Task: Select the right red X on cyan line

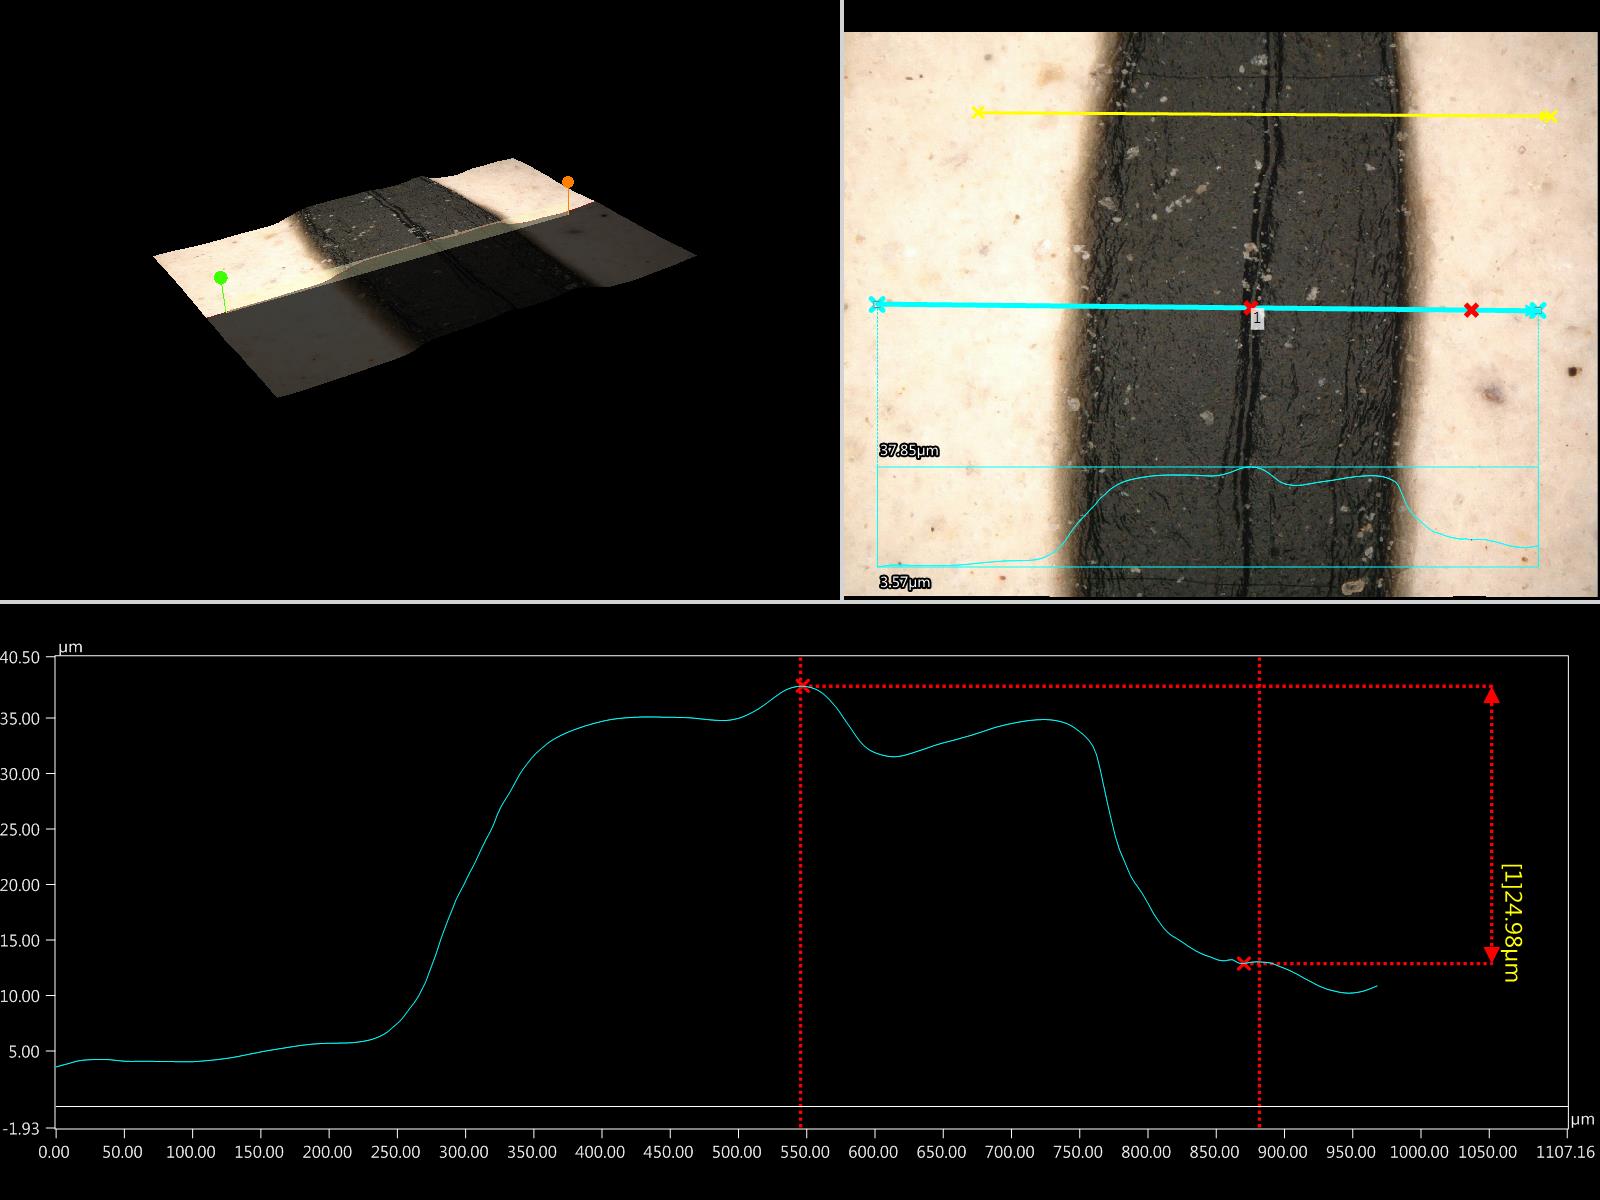Action: pos(1471,310)
